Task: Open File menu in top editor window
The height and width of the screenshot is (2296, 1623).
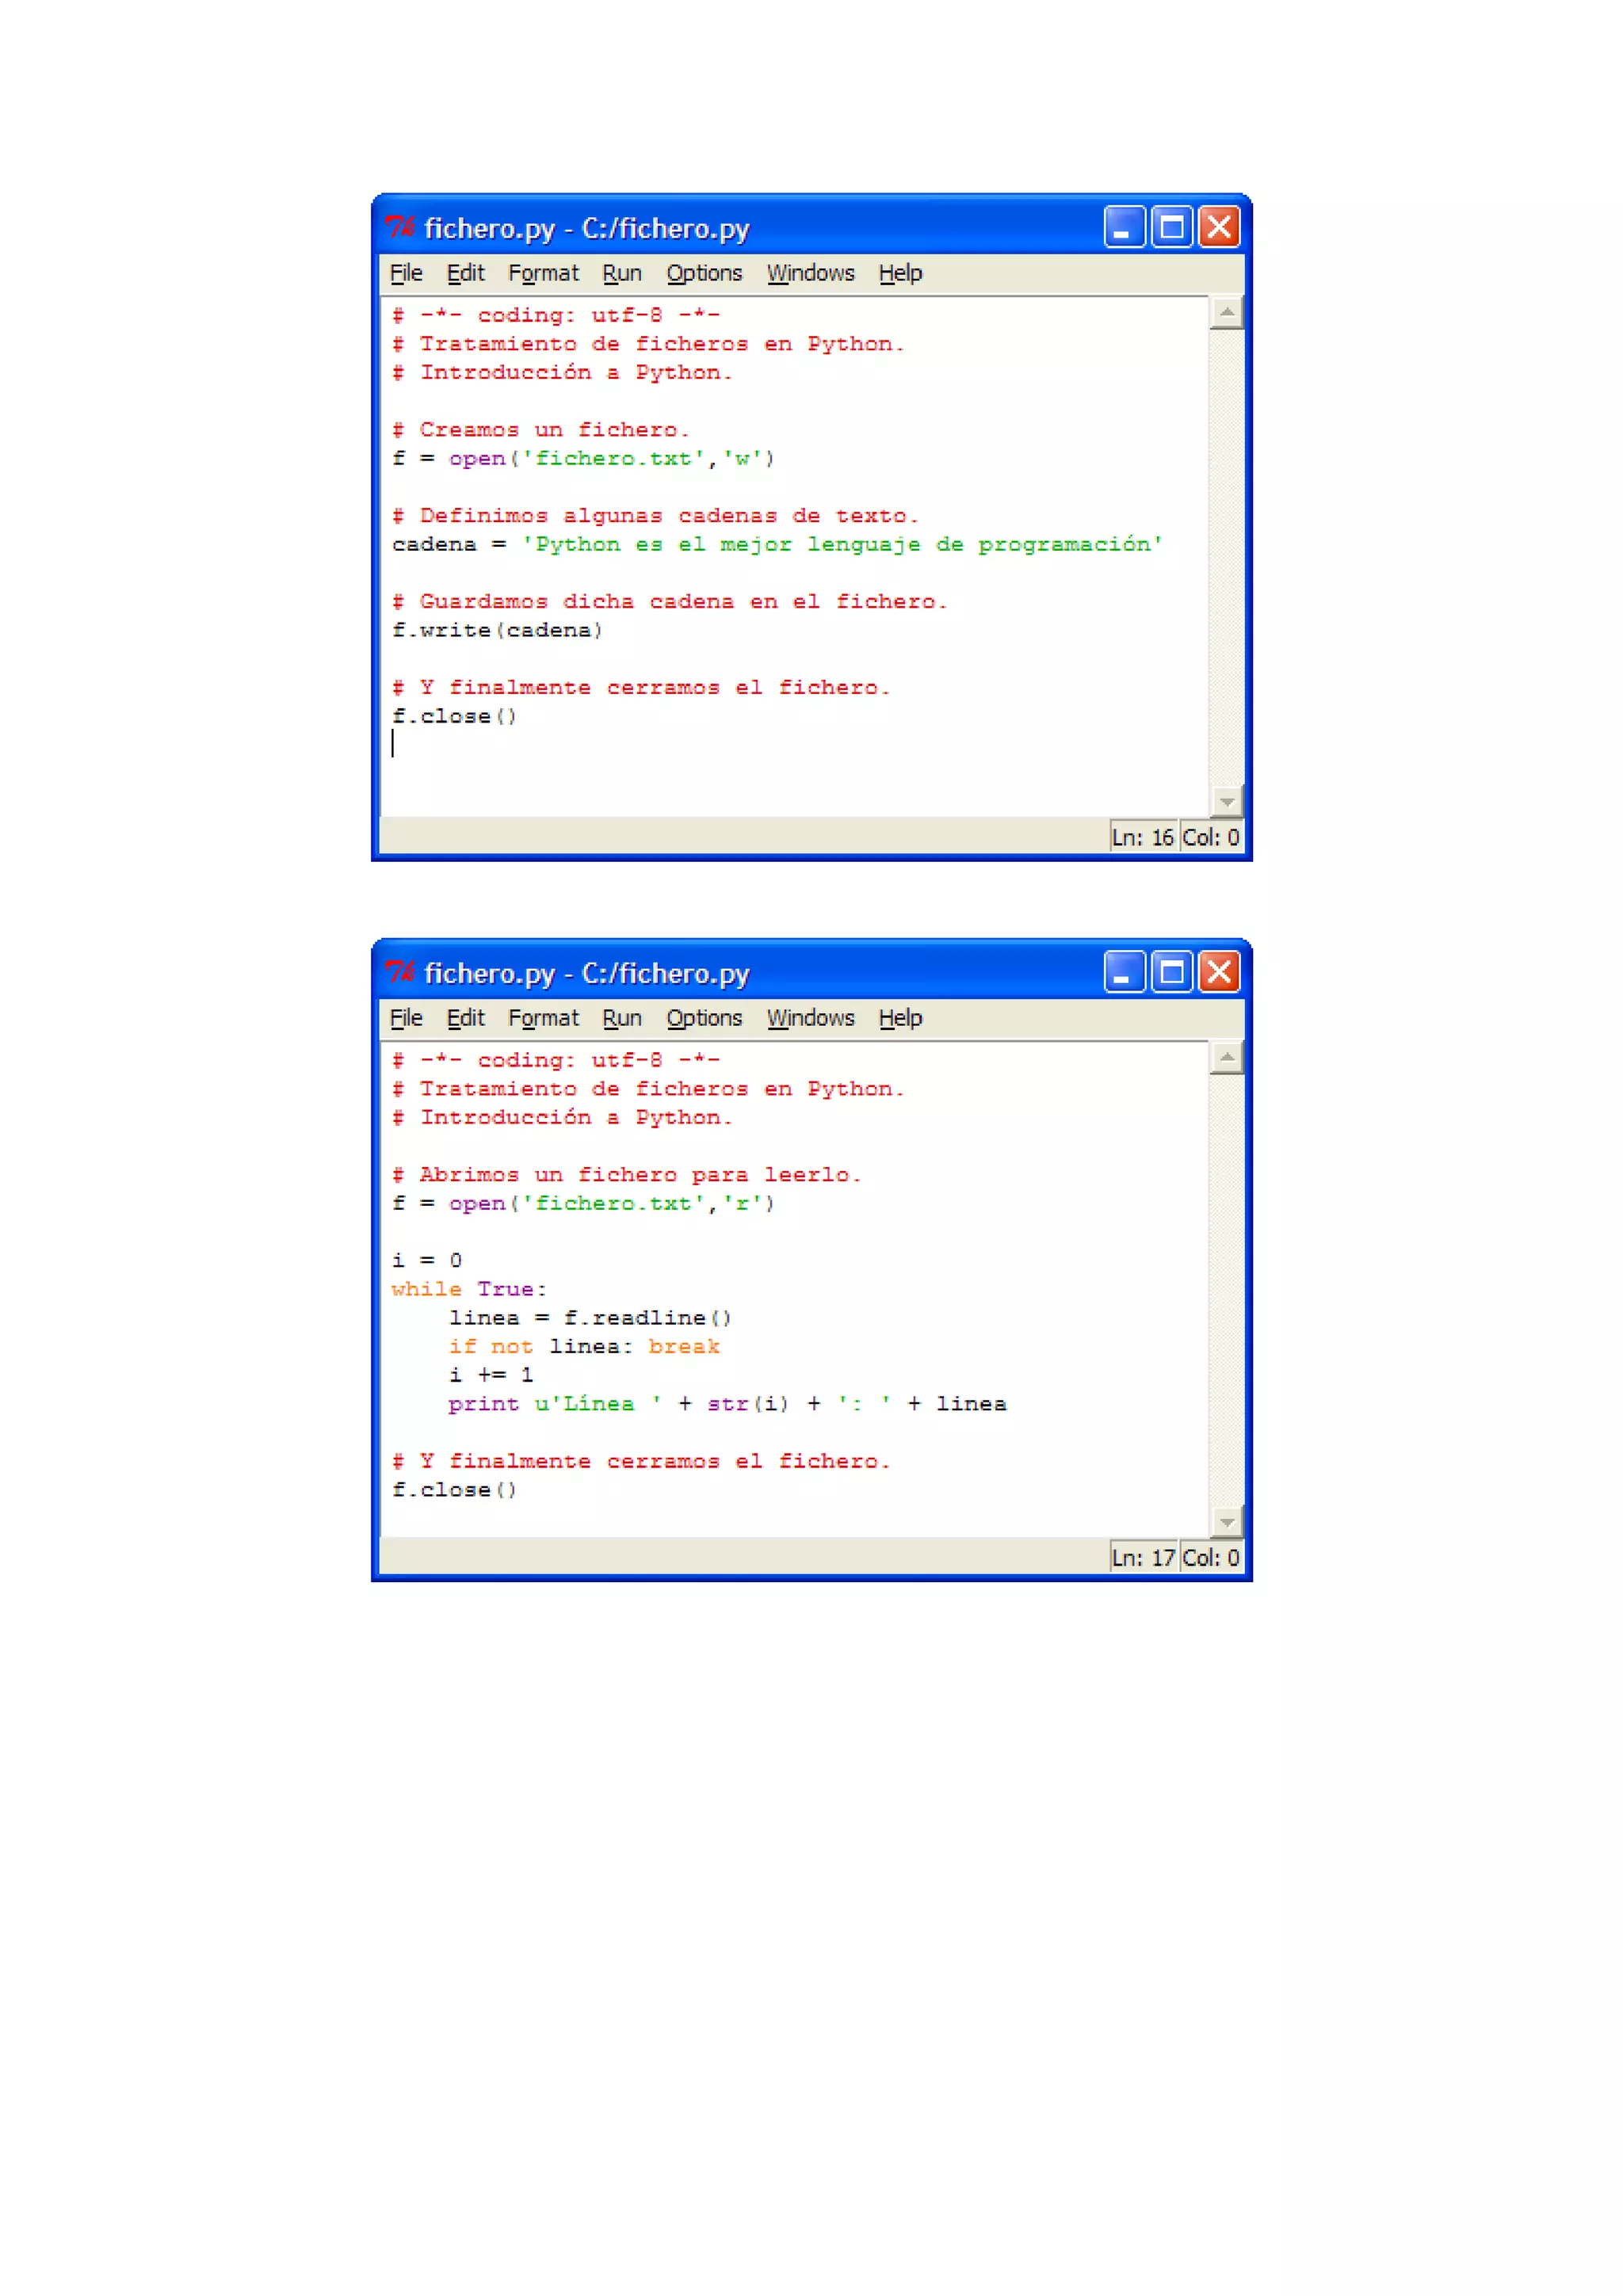Action: [405, 273]
